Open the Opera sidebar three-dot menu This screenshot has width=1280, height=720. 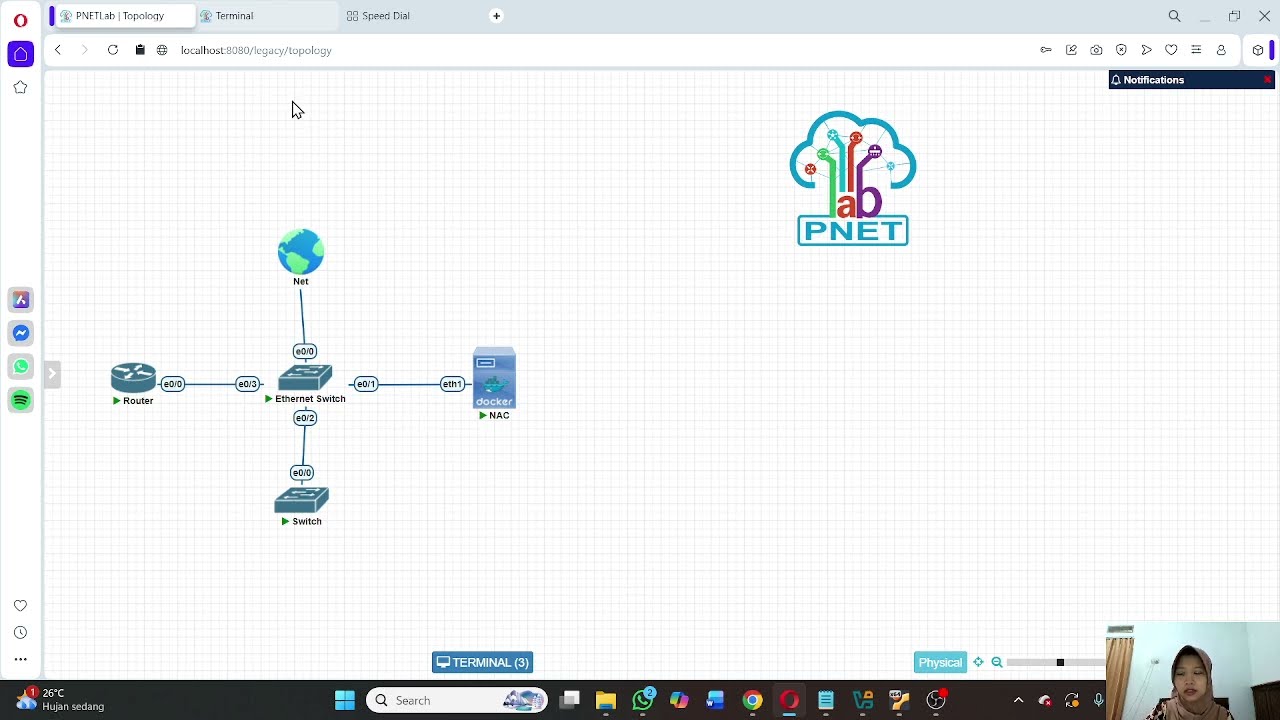20,659
